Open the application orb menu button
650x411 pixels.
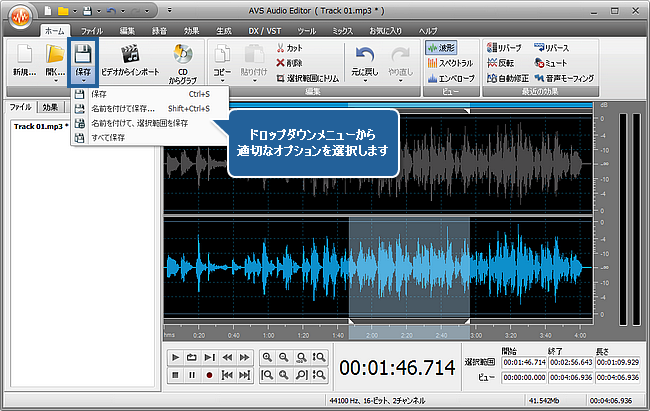tap(20, 17)
